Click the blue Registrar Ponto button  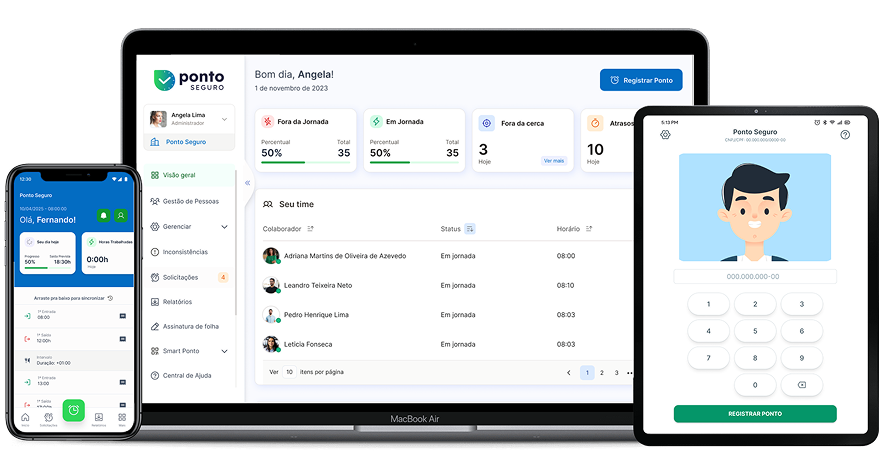(641, 80)
